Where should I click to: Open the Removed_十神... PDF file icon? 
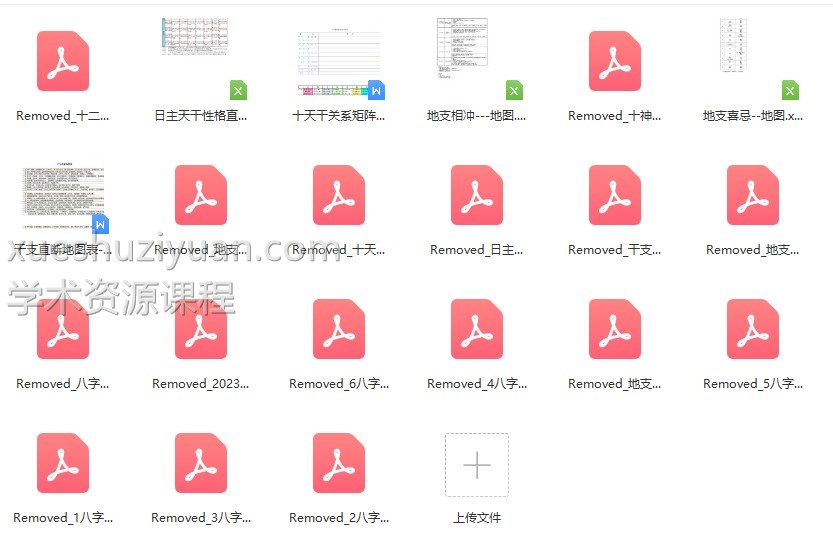click(615, 61)
